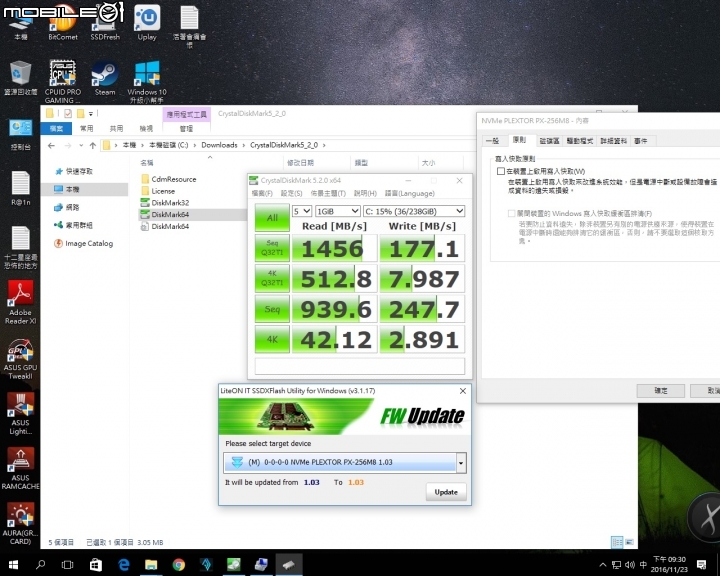The width and height of the screenshot is (720, 576).
Task: Go up one folder level in Explorer
Action: (93, 146)
